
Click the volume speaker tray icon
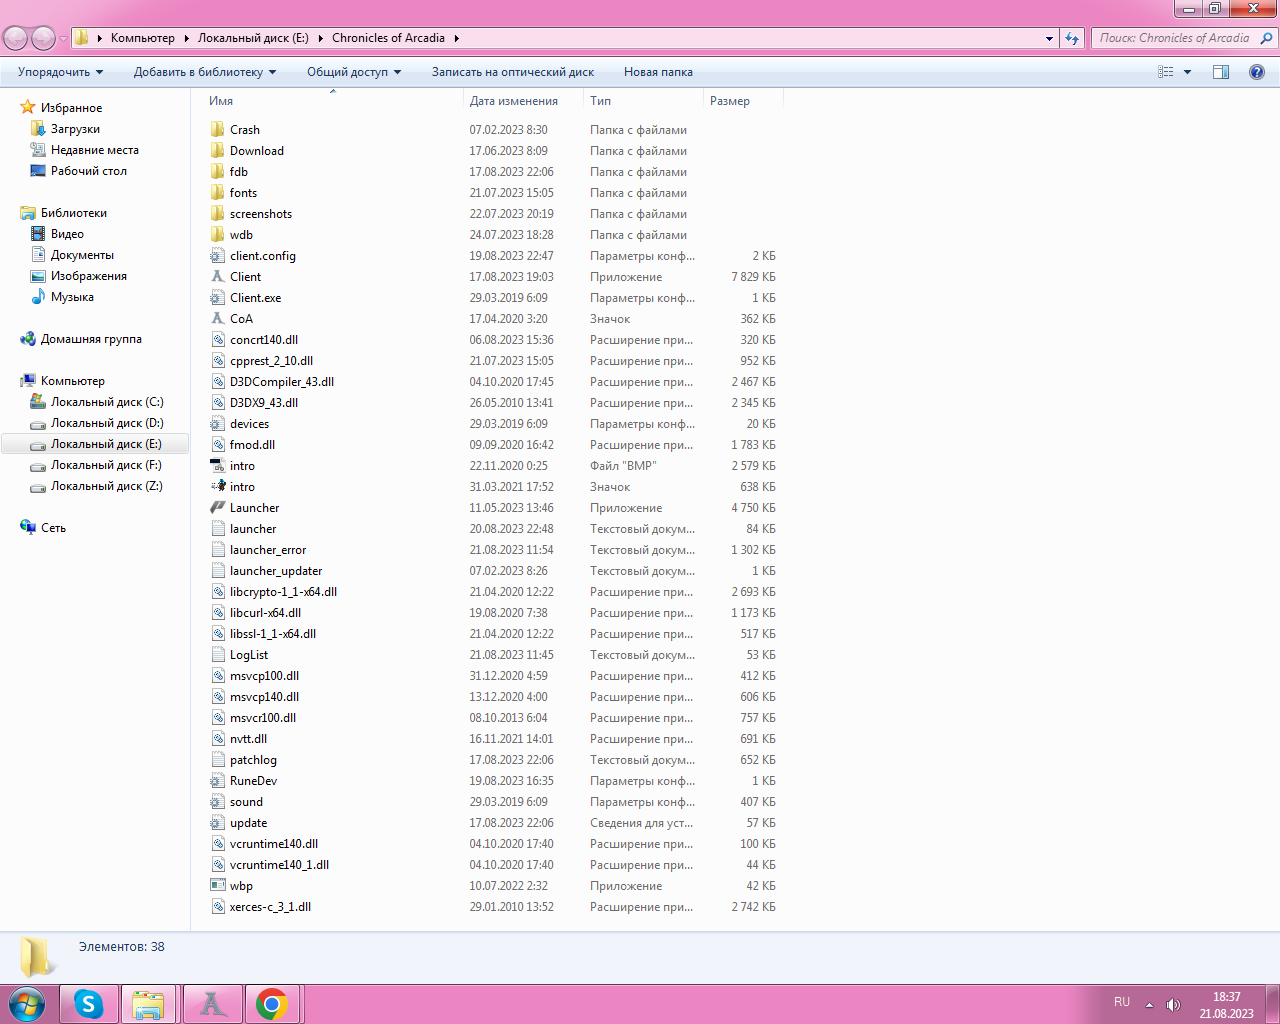click(1173, 1004)
